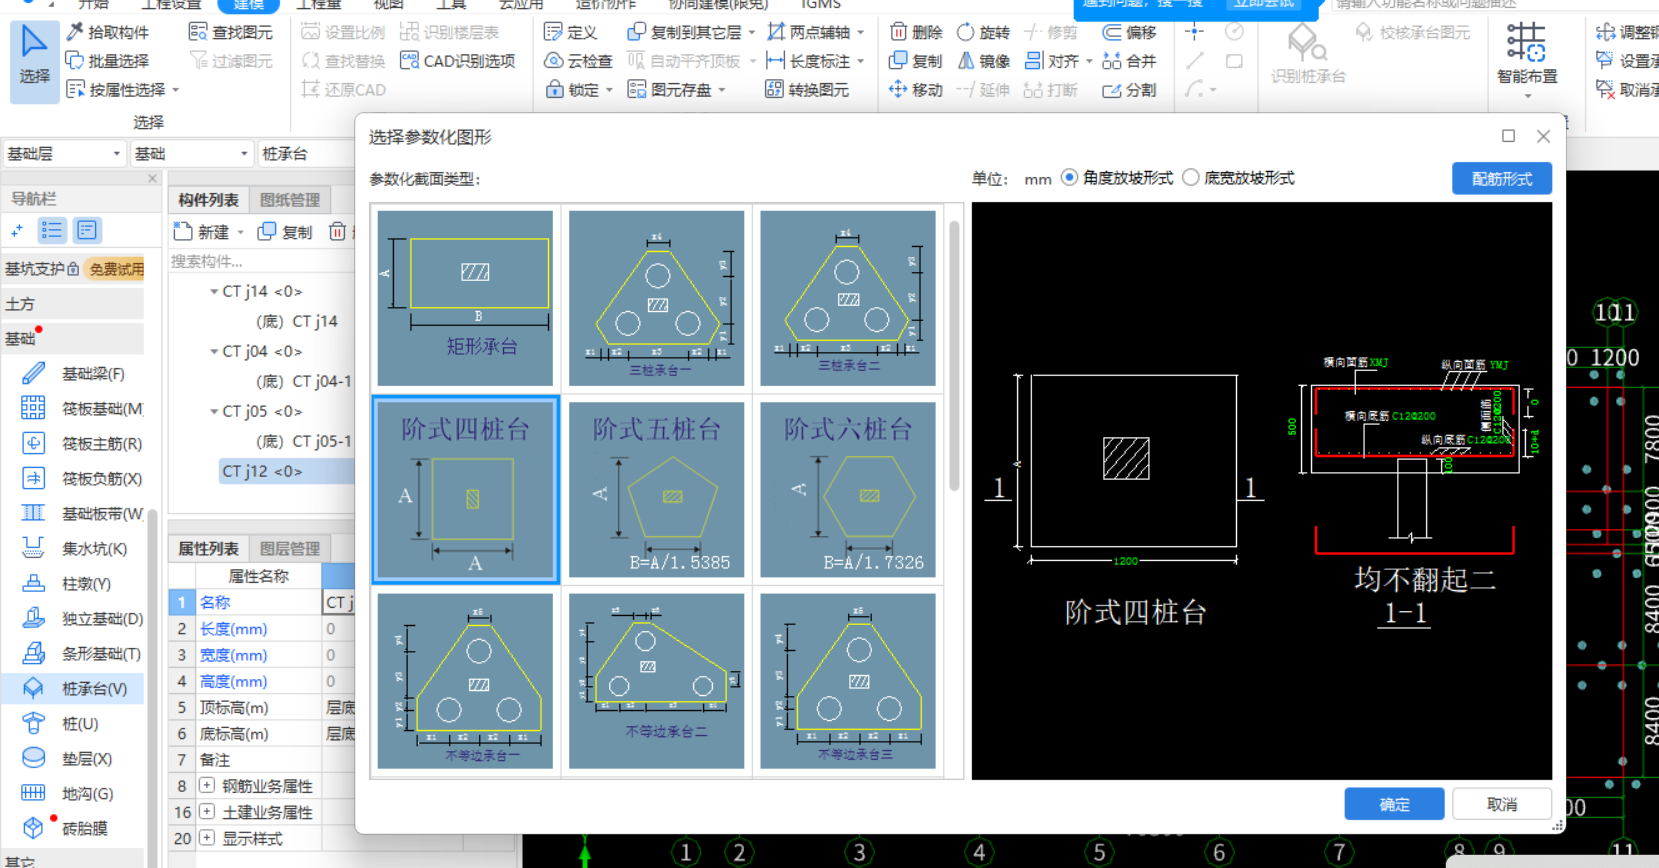Click the 配筋形式 button
The height and width of the screenshot is (868, 1659).
pyautogui.click(x=1502, y=179)
